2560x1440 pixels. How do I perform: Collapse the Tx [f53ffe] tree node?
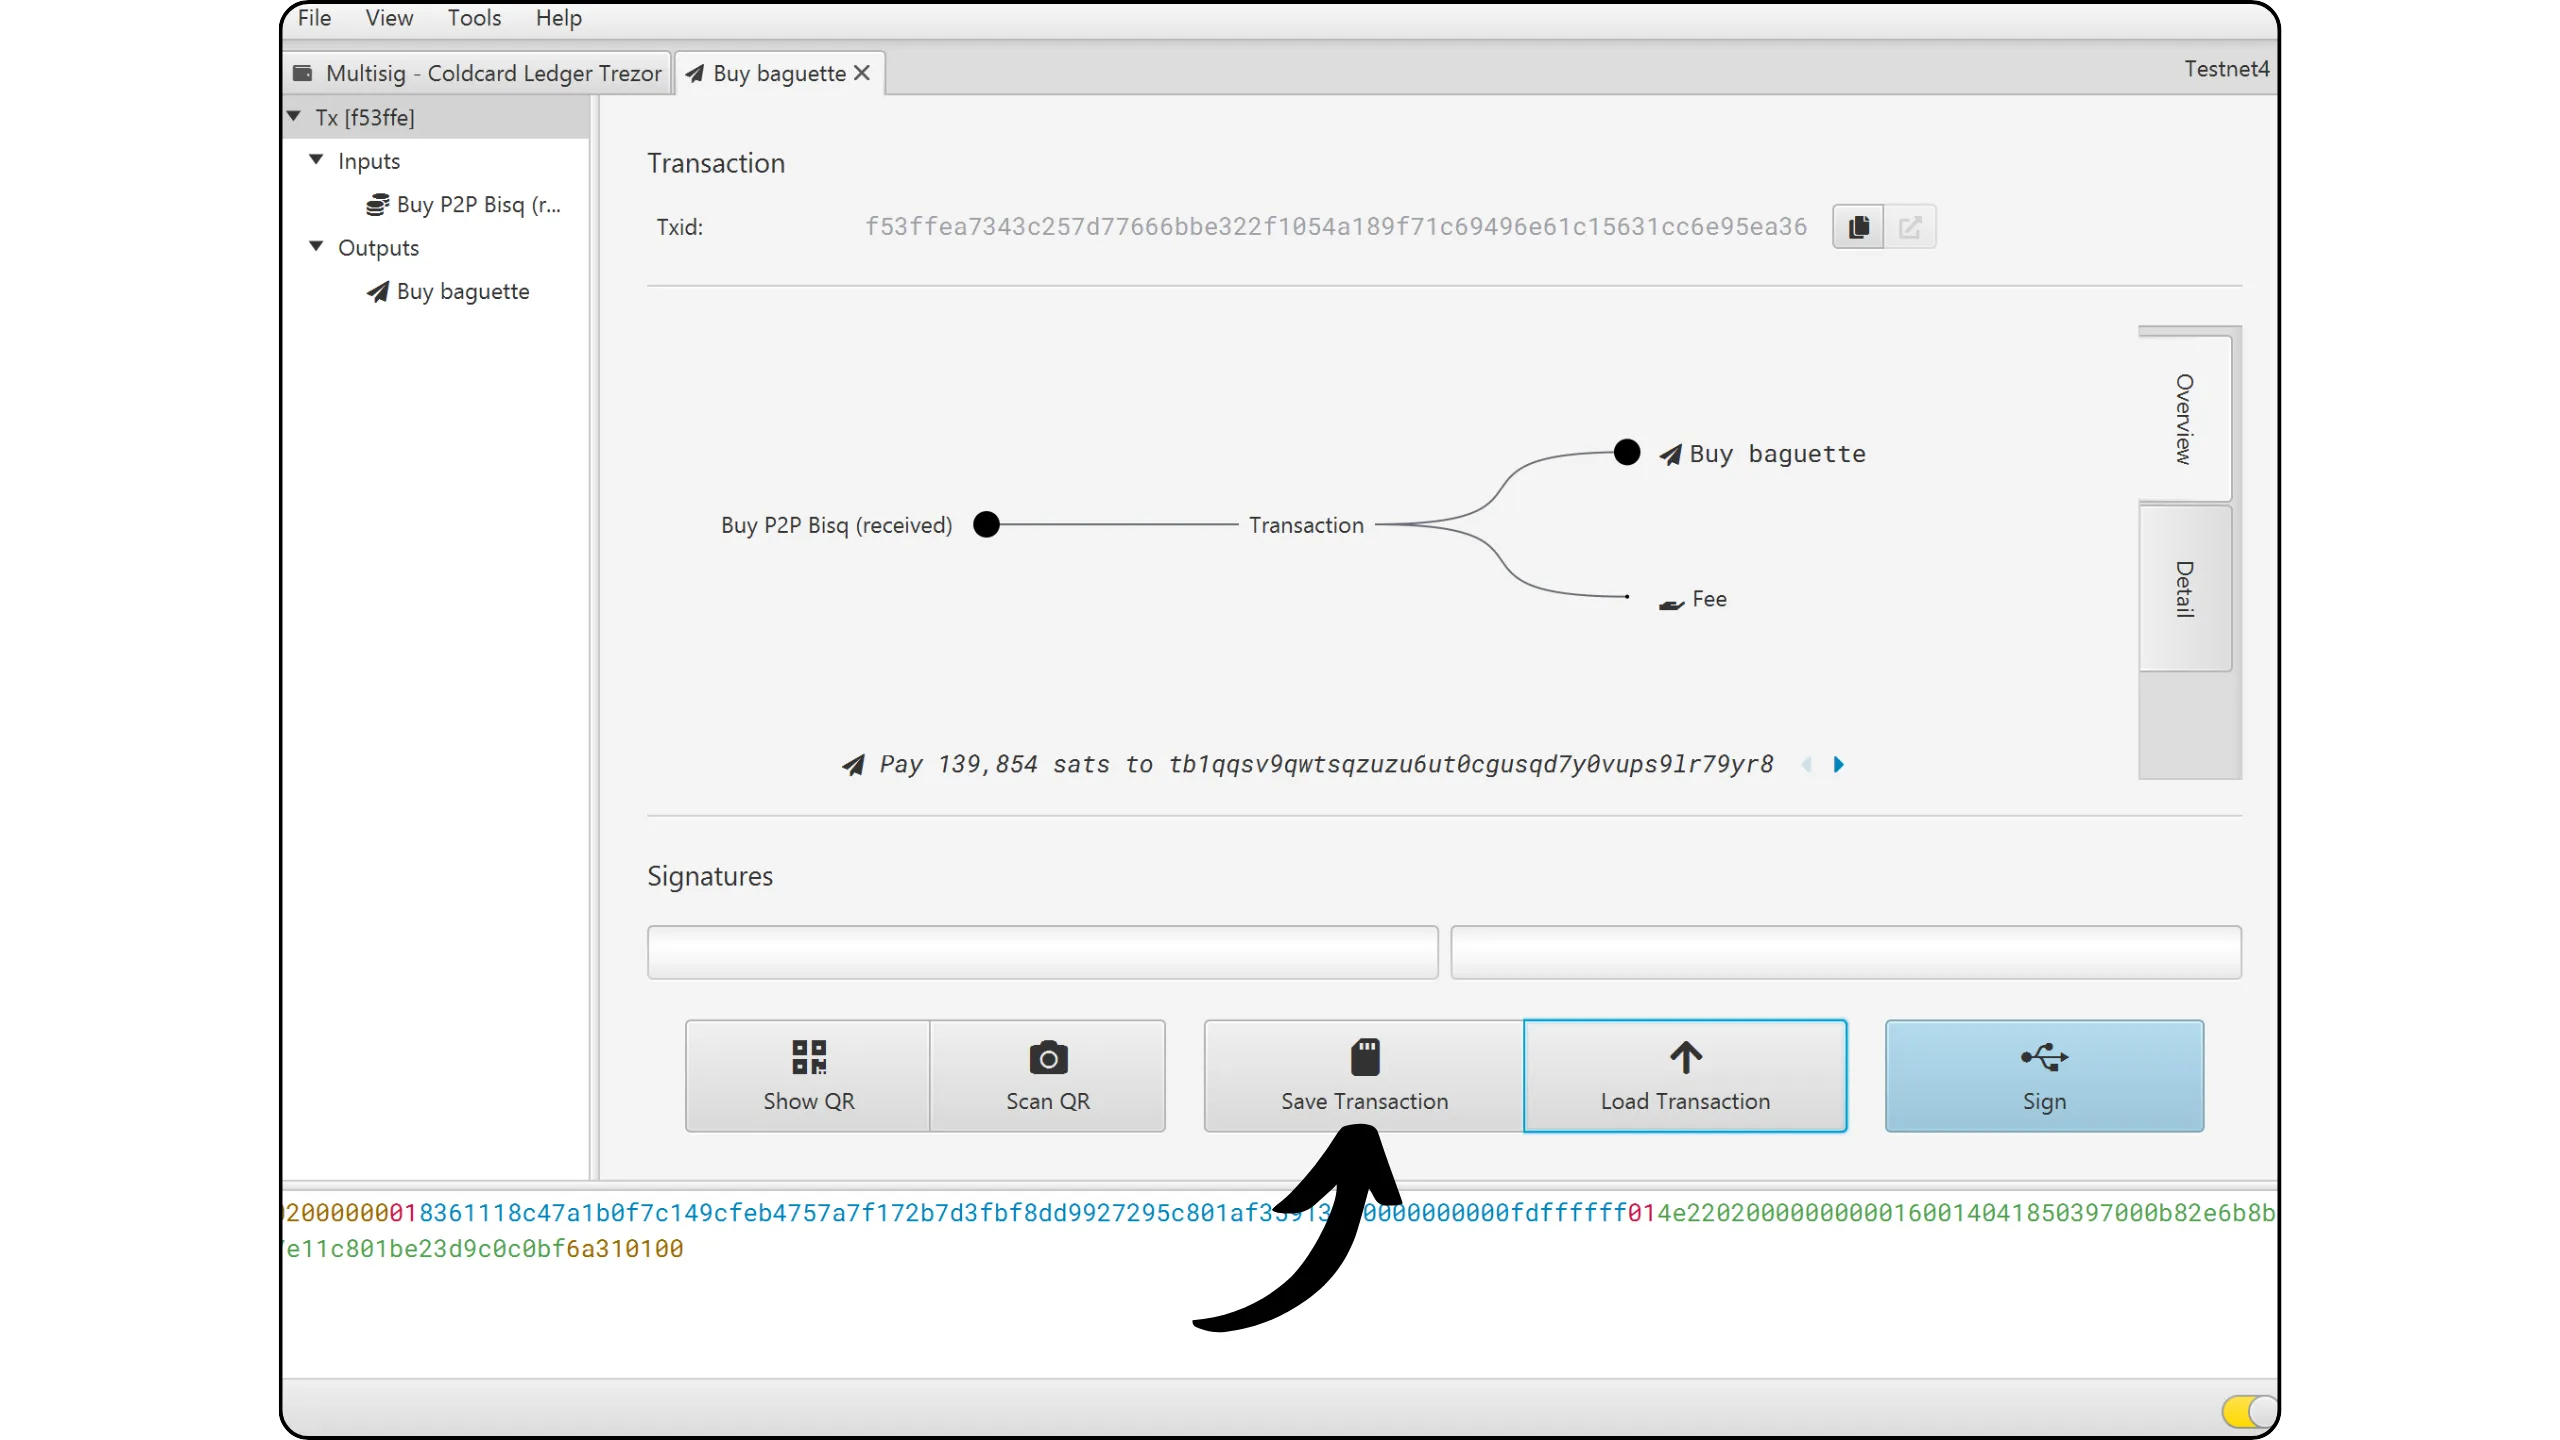(x=294, y=117)
